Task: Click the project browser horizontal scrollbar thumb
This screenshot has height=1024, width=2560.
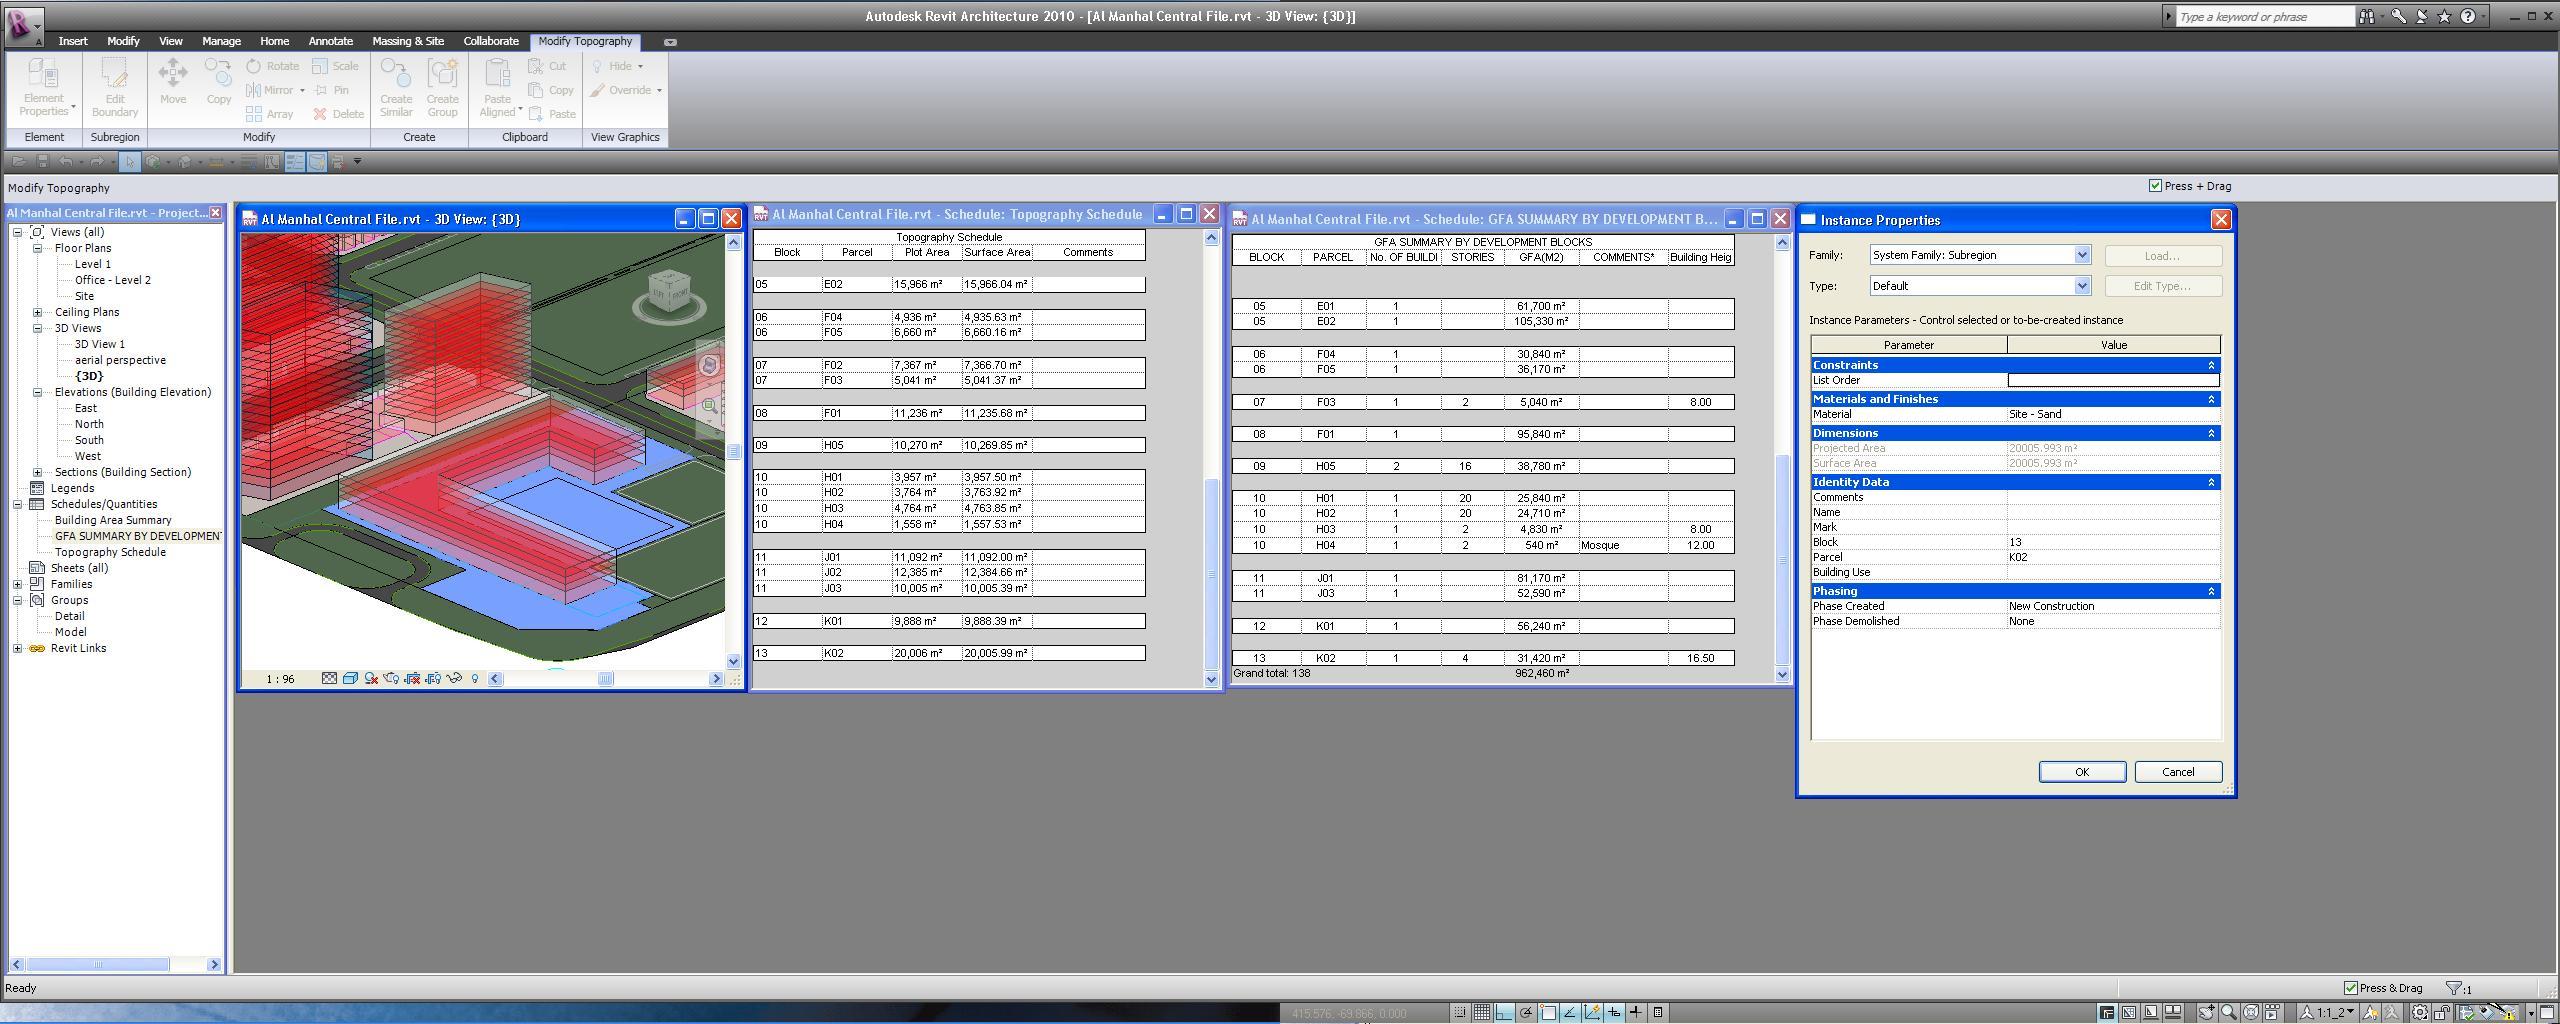Action: (x=98, y=964)
